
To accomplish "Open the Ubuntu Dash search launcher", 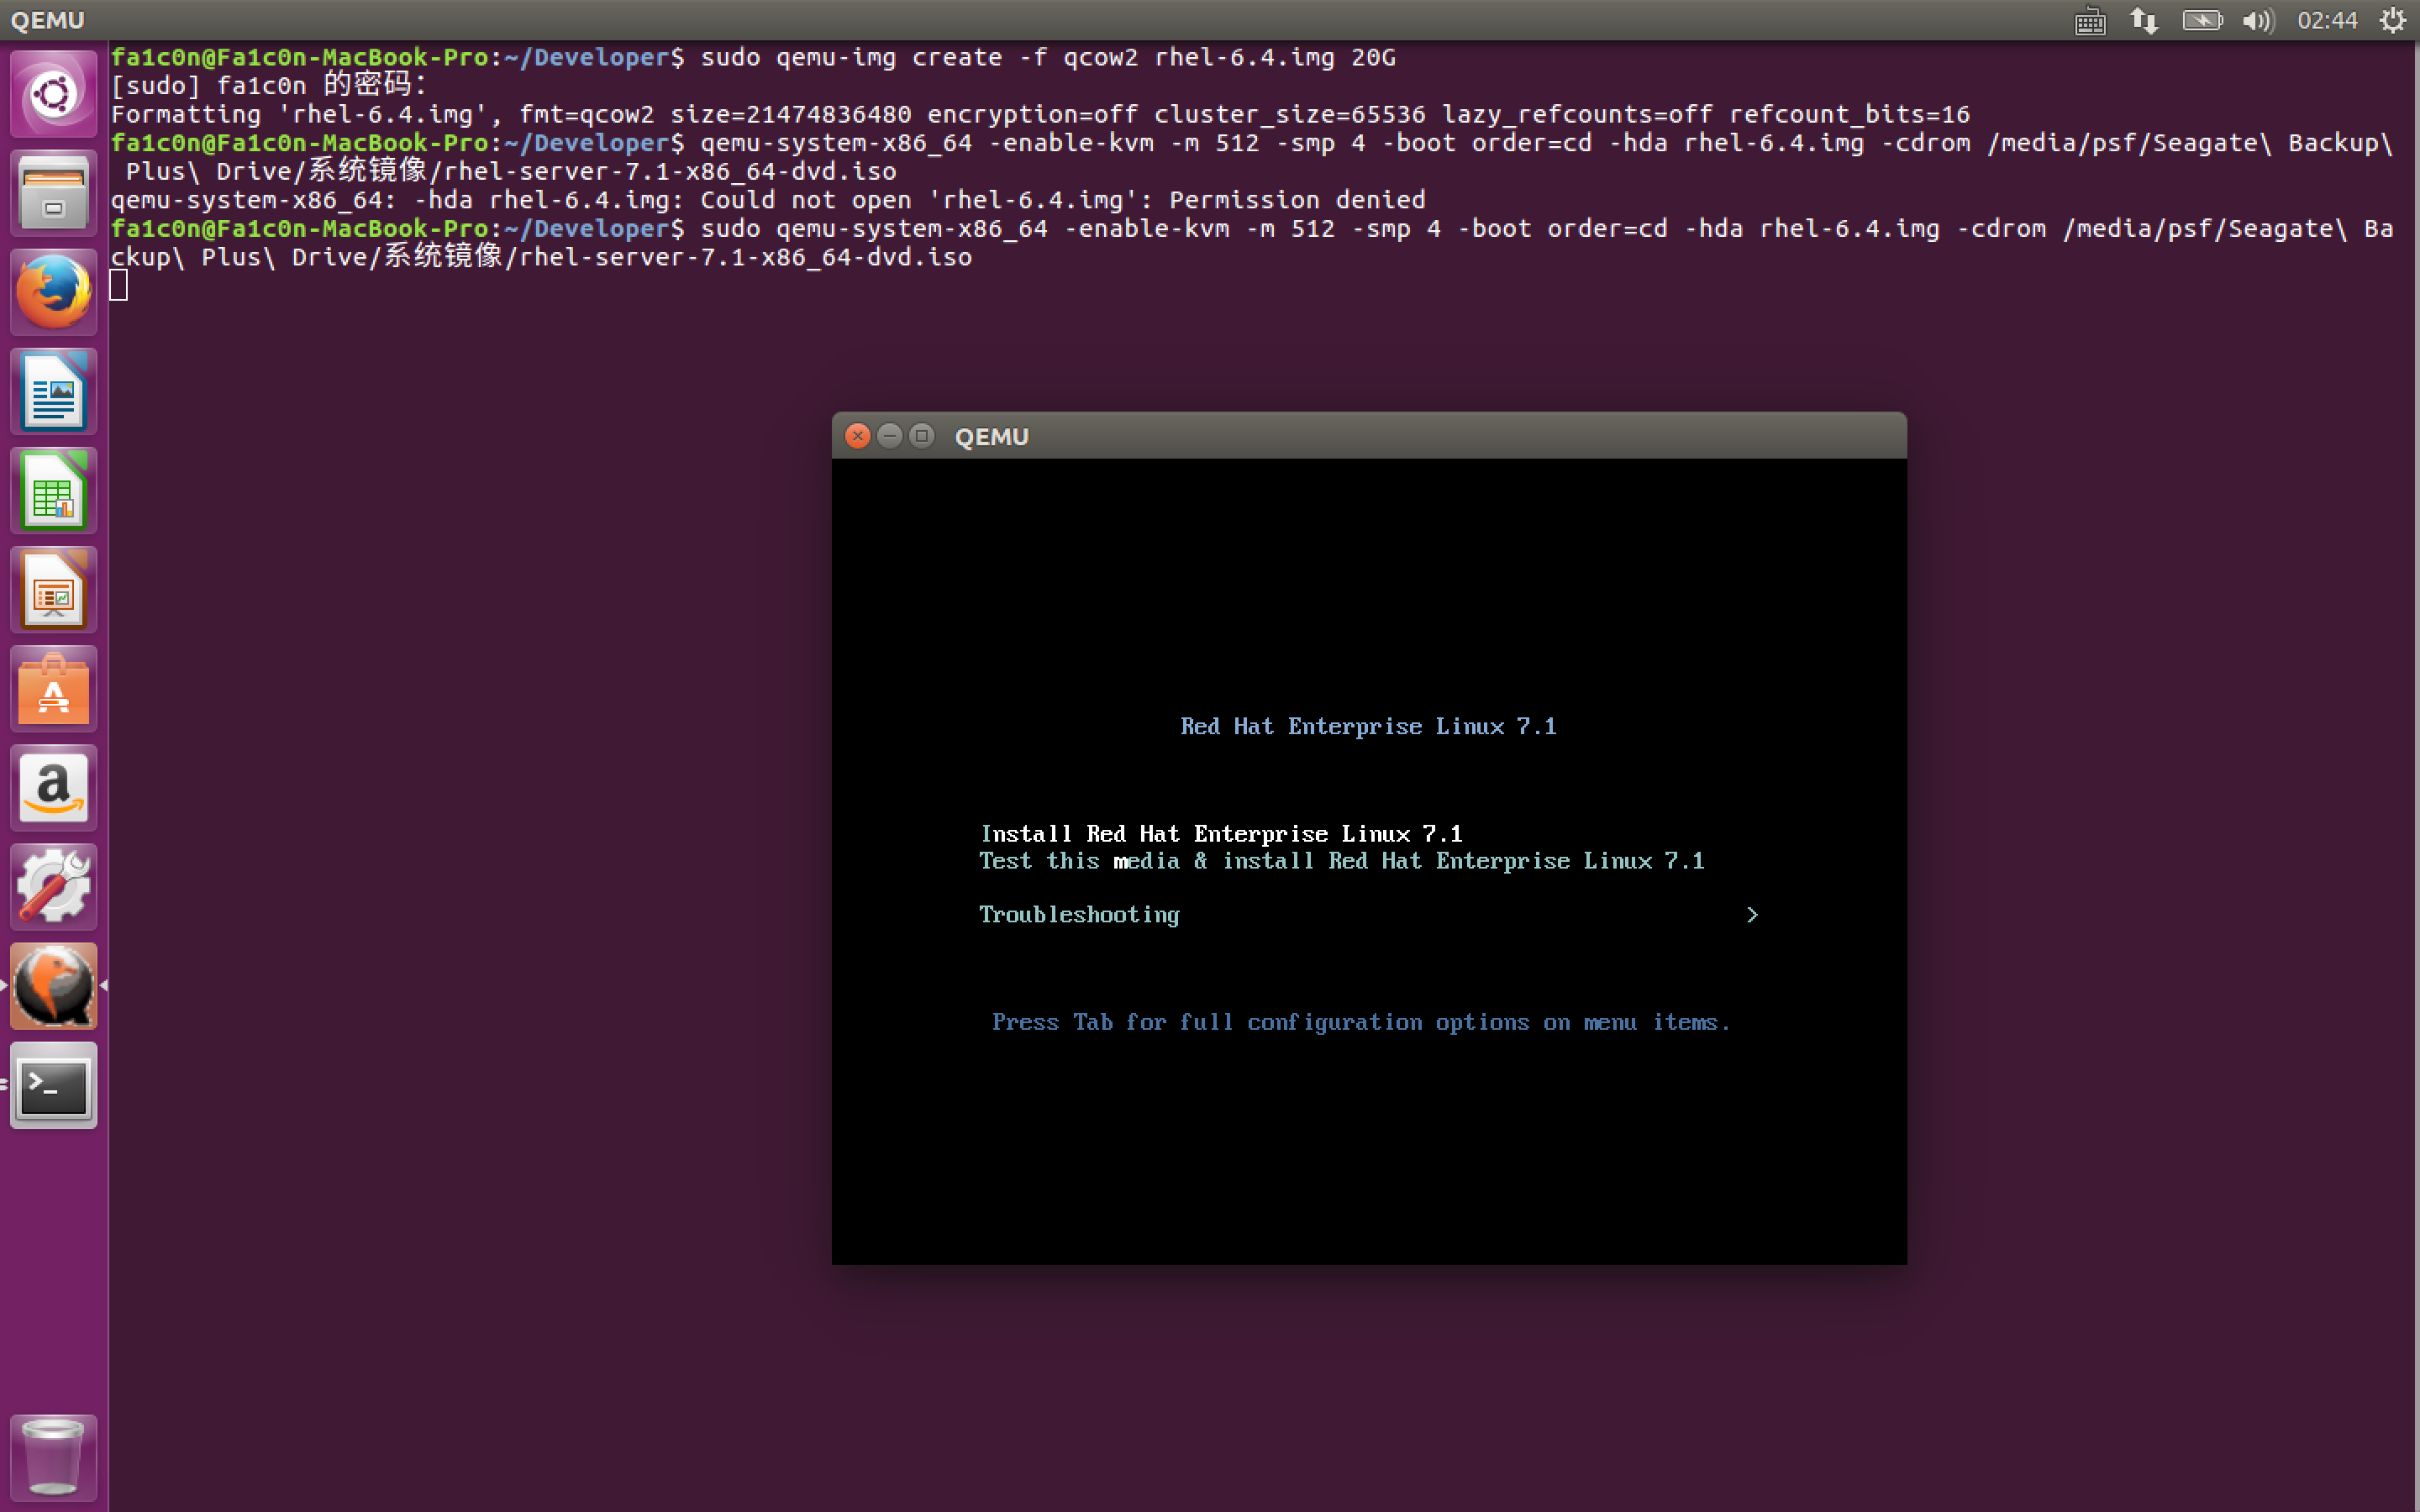I will [53, 94].
